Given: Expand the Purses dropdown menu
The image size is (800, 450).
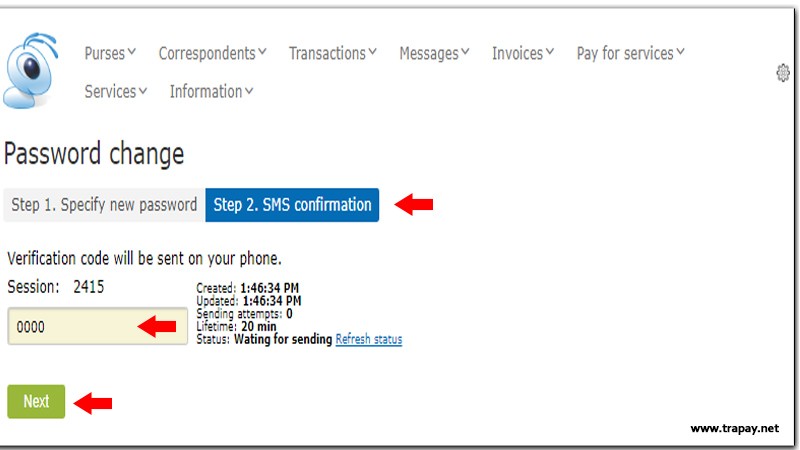Looking at the screenshot, I should pyautogui.click(x=110, y=53).
